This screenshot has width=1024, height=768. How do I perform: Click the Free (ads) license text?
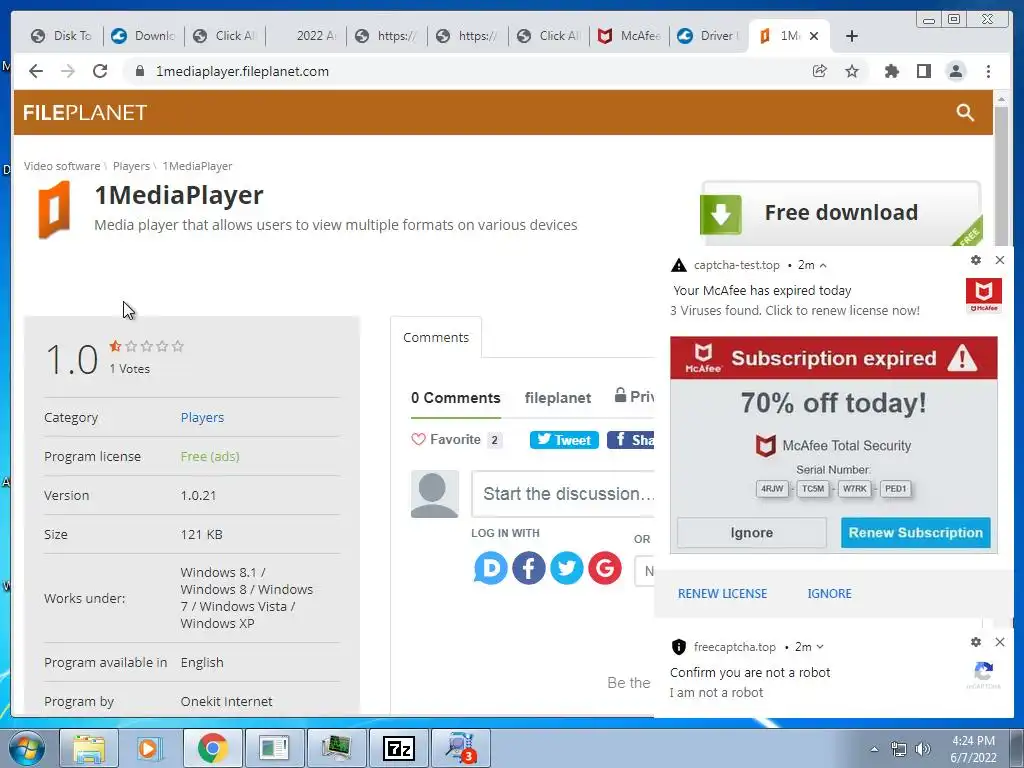tap(210, 456)
